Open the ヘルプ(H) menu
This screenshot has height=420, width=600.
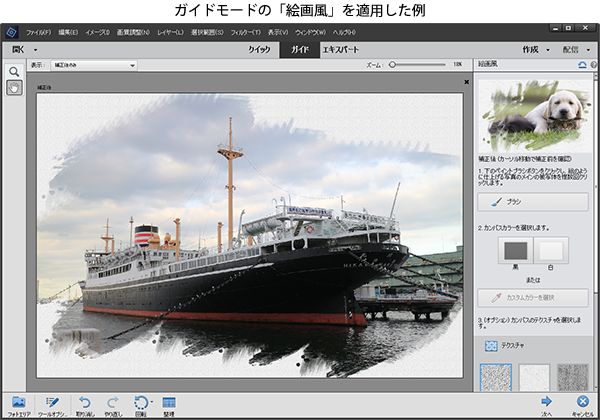(x=344, y=33)
